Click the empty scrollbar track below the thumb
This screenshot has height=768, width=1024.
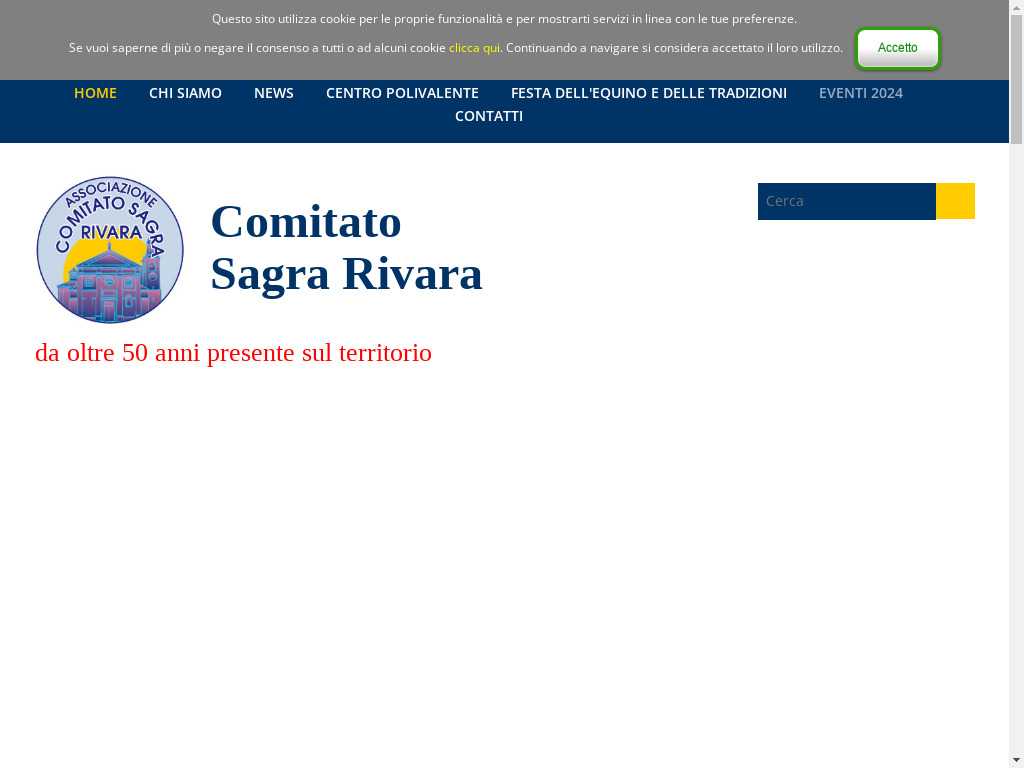click(x=1016, y=450)
